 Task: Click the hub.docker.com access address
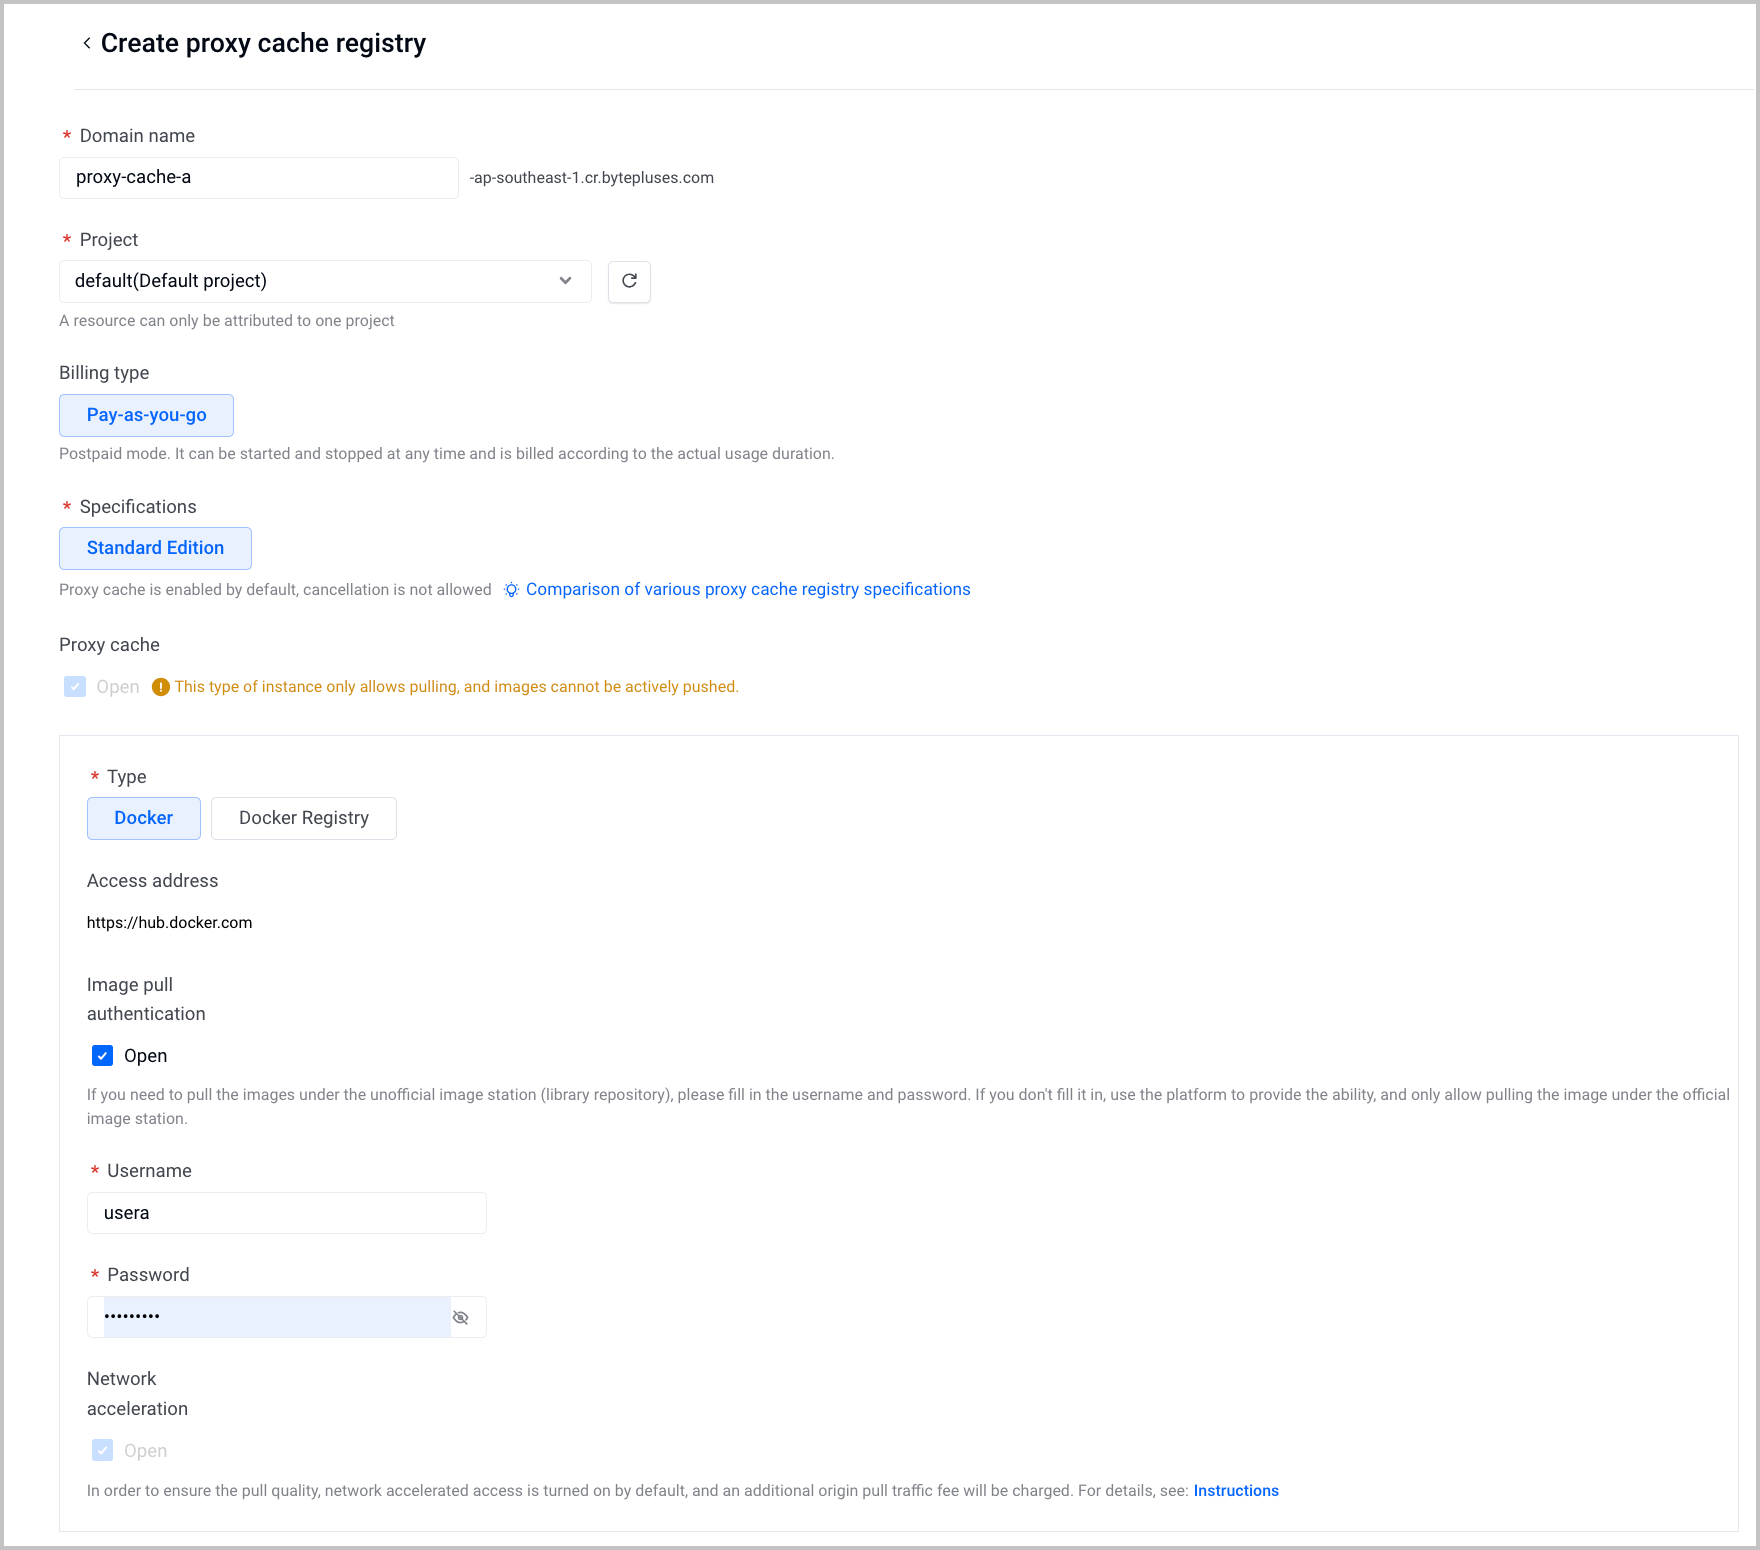click(170, 923)
